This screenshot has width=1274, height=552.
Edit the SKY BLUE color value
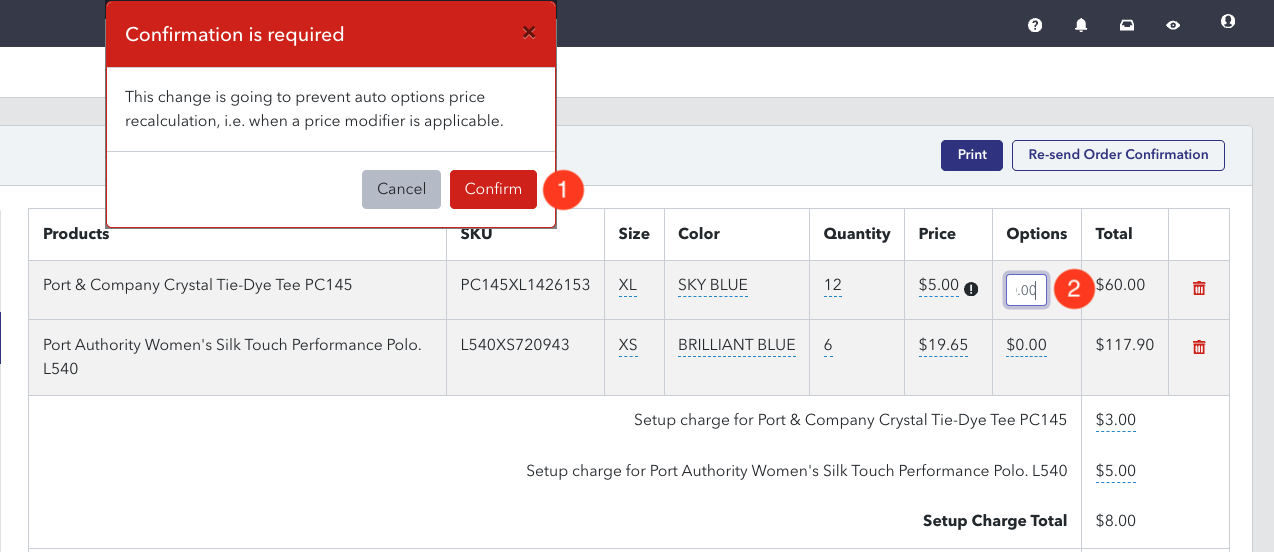tap(713, 286)
